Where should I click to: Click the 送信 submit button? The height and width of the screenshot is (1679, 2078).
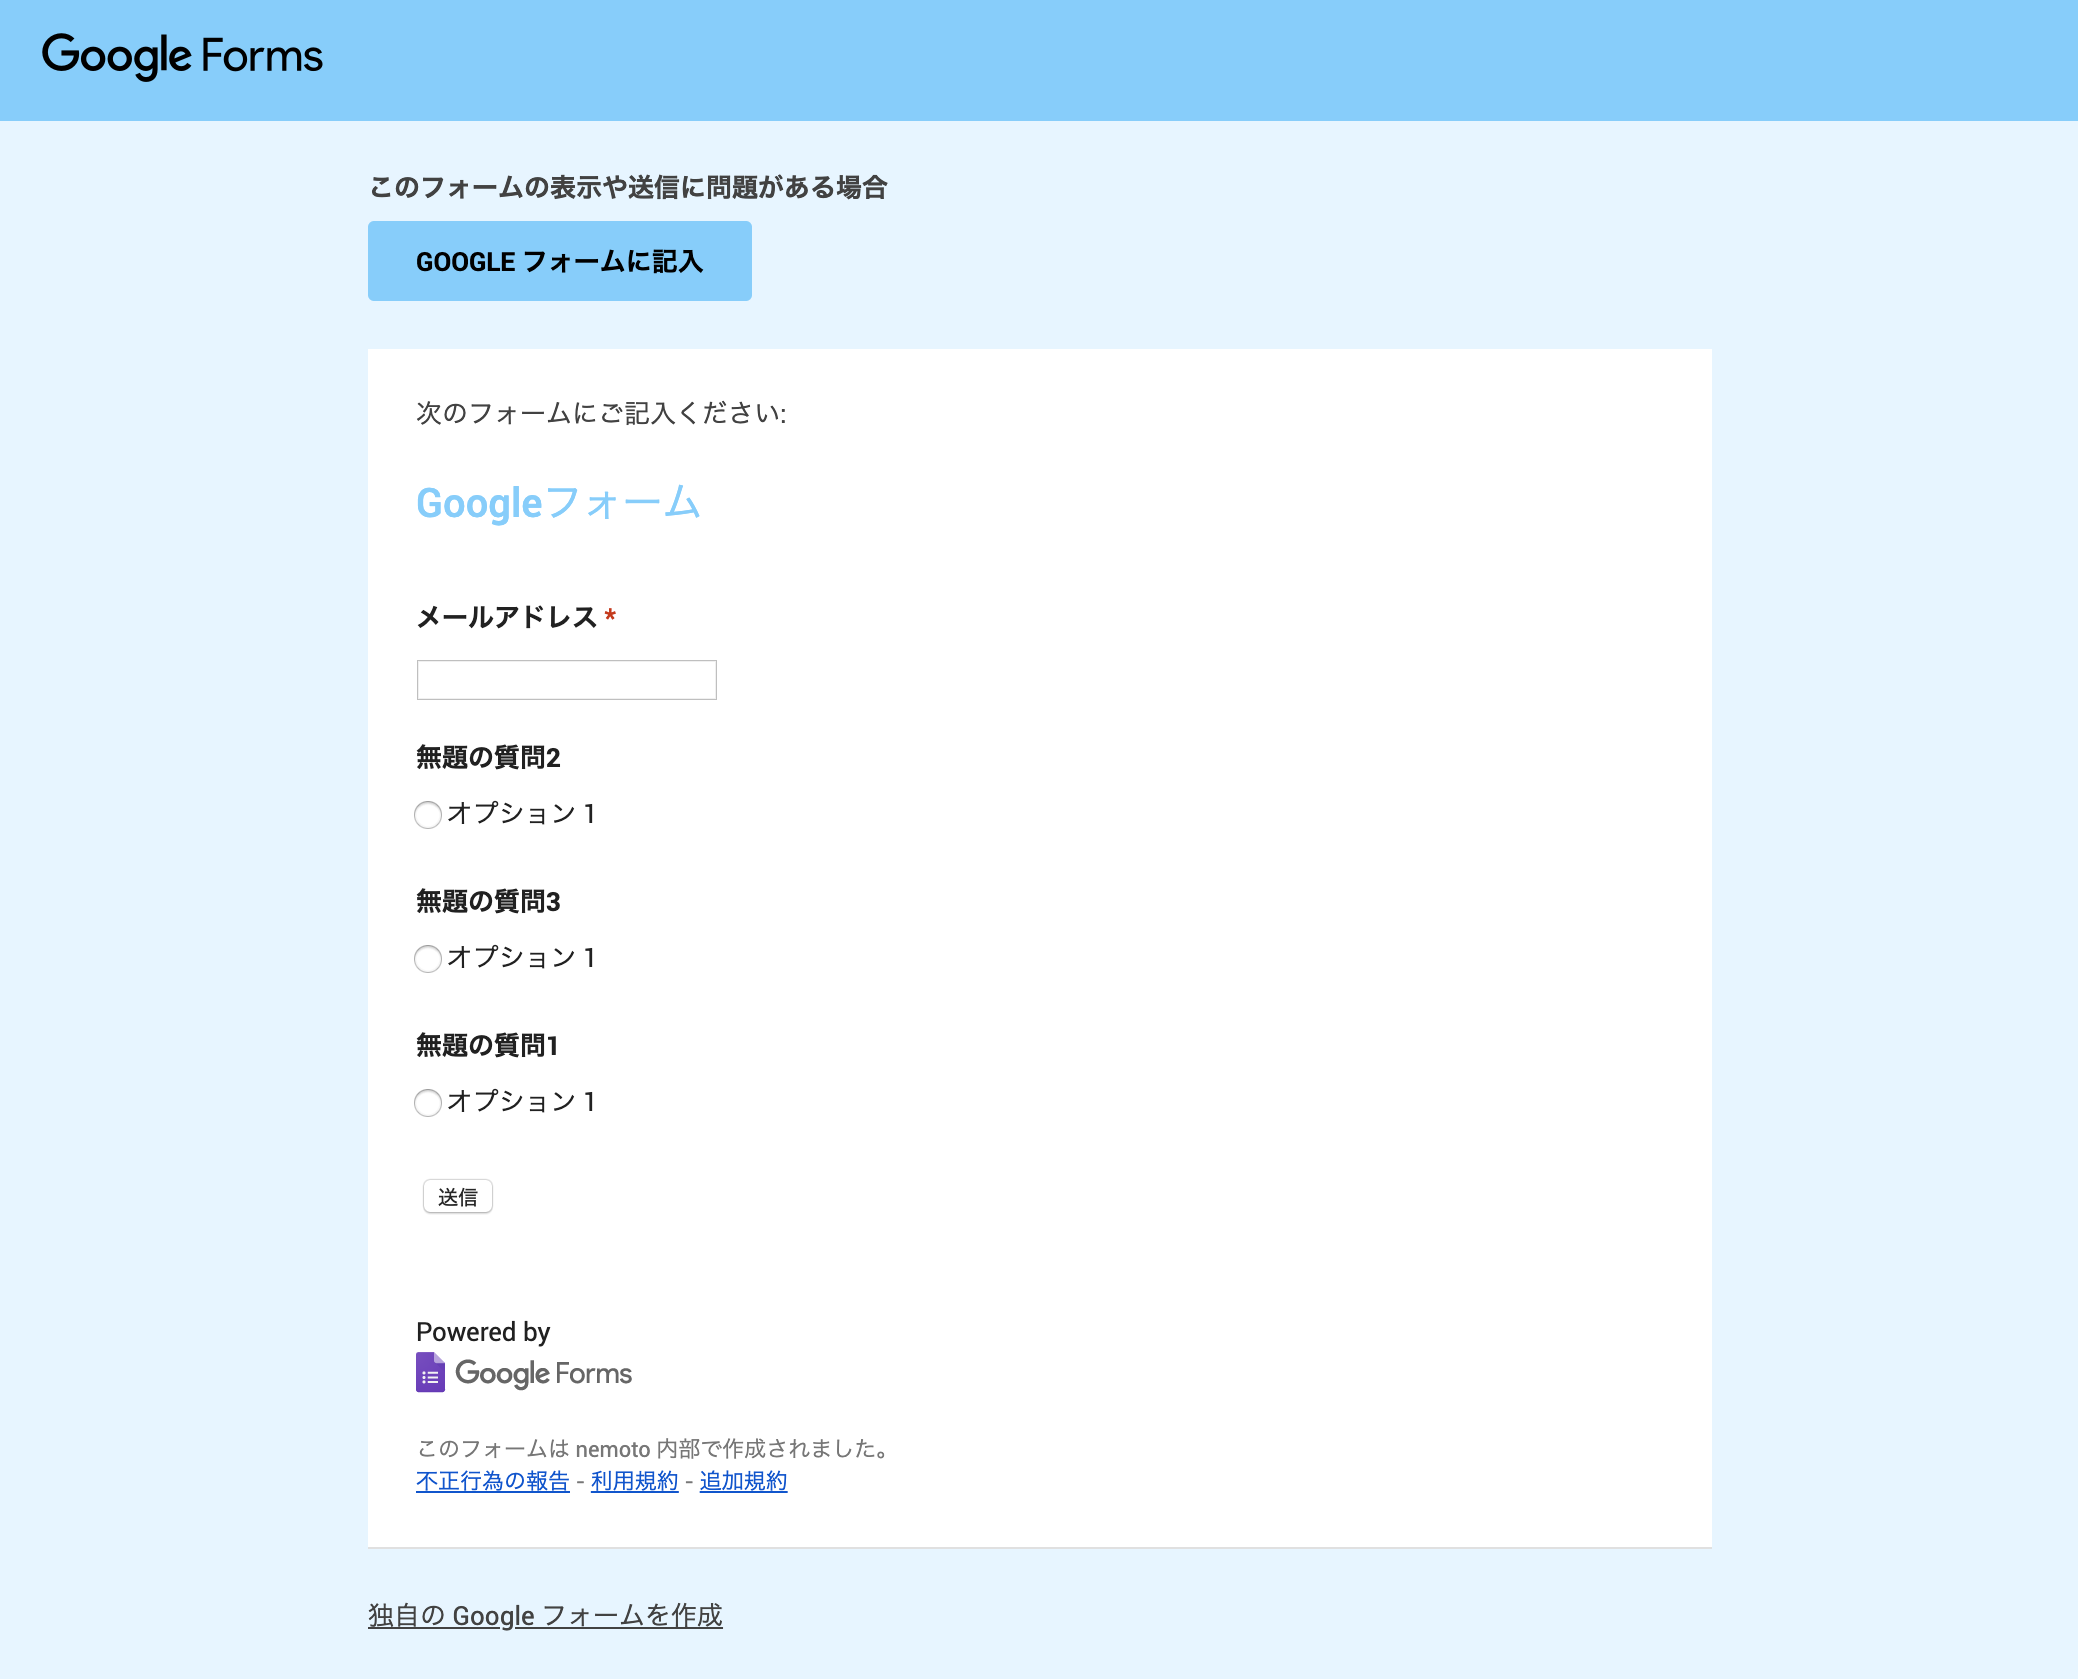coord(458,1197)
